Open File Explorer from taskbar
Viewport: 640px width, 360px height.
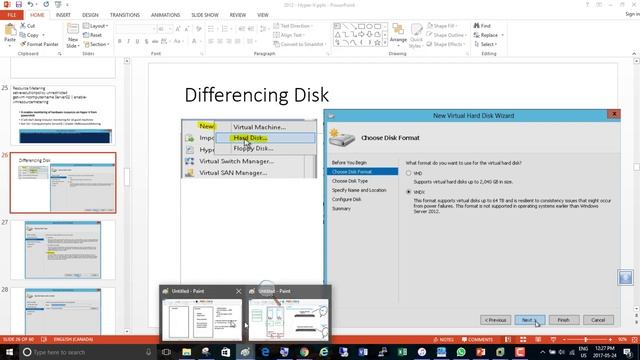pos(187,352)
